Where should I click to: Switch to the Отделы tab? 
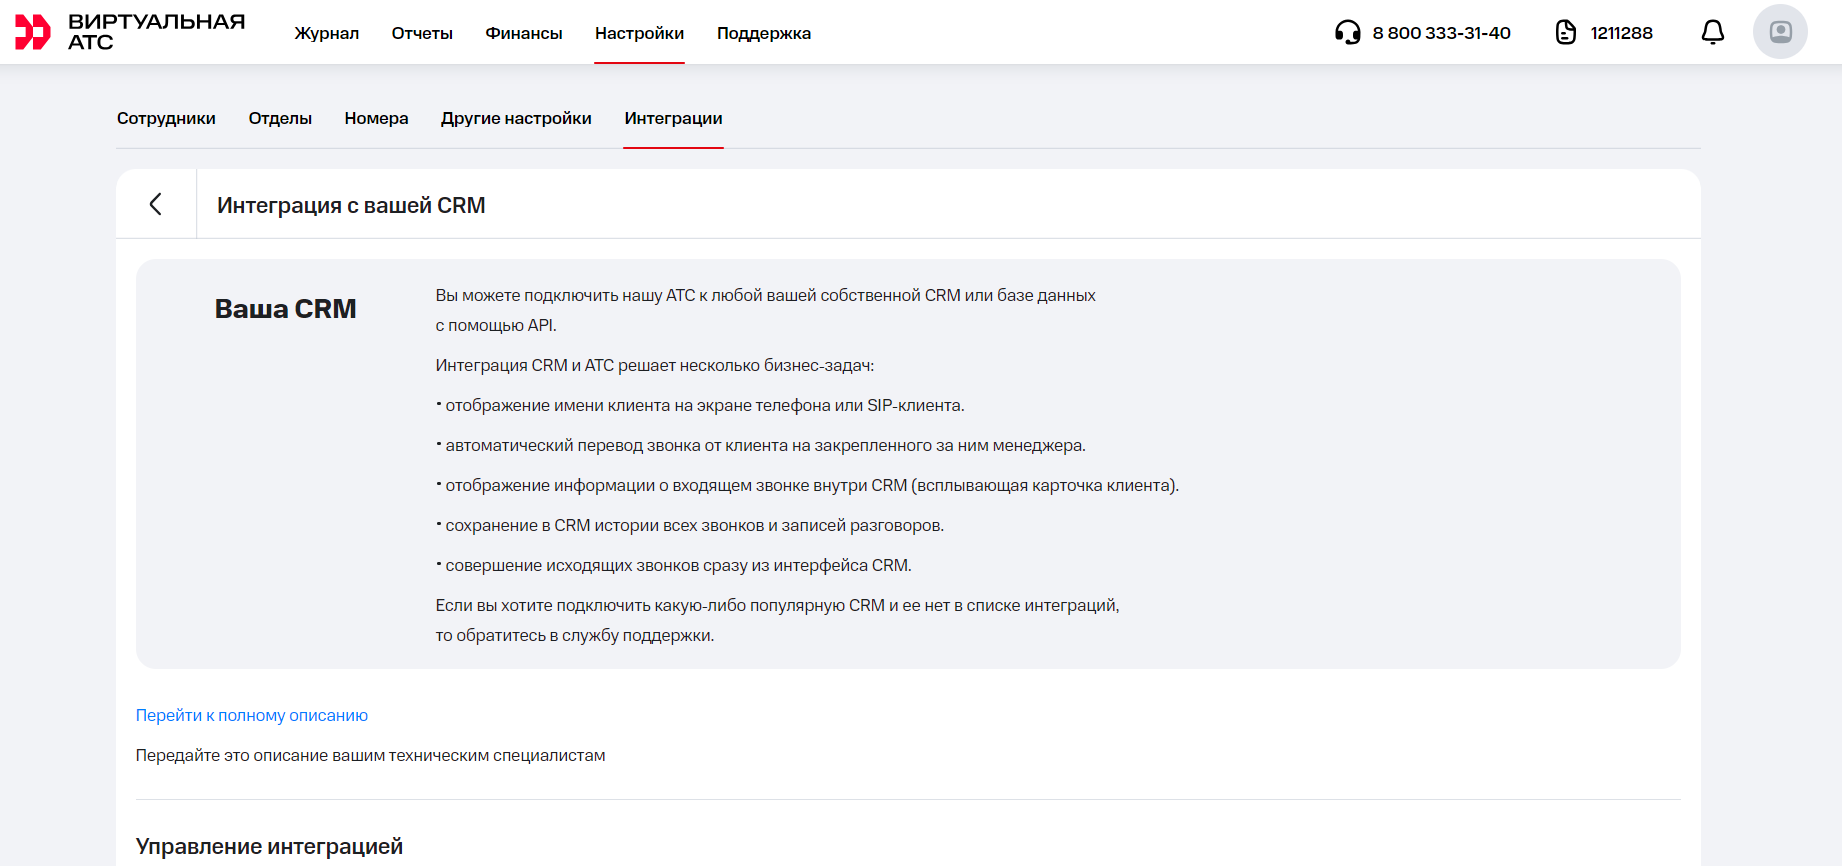pyautogui.click(x=280, y=118)
